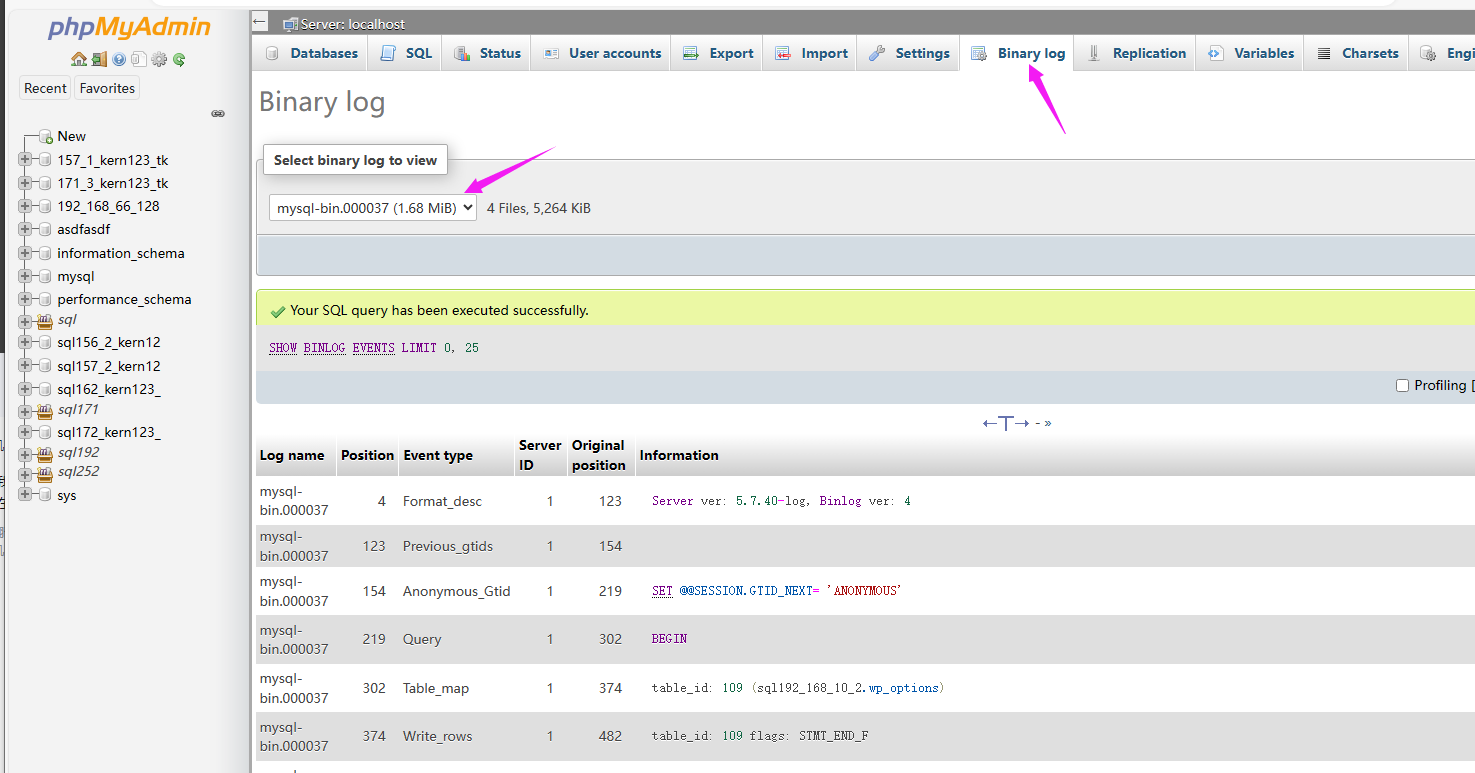The image size is (1475, 773).
Task: Click the database icon beside mysql
Action: click(45, 277)
